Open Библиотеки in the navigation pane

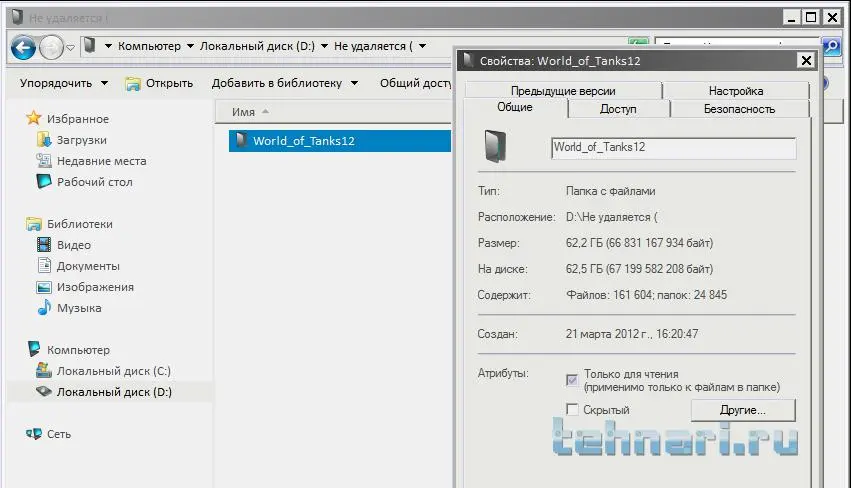(x=80, y=224)
